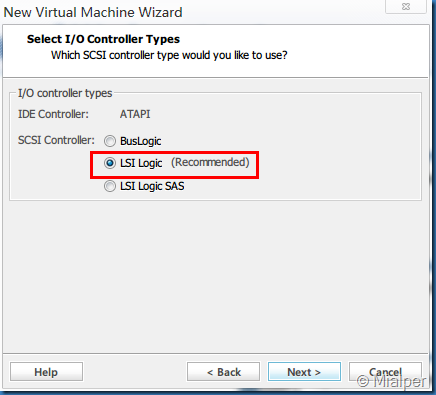
Task: Open Help for the wizard
Action: point(46,372)
